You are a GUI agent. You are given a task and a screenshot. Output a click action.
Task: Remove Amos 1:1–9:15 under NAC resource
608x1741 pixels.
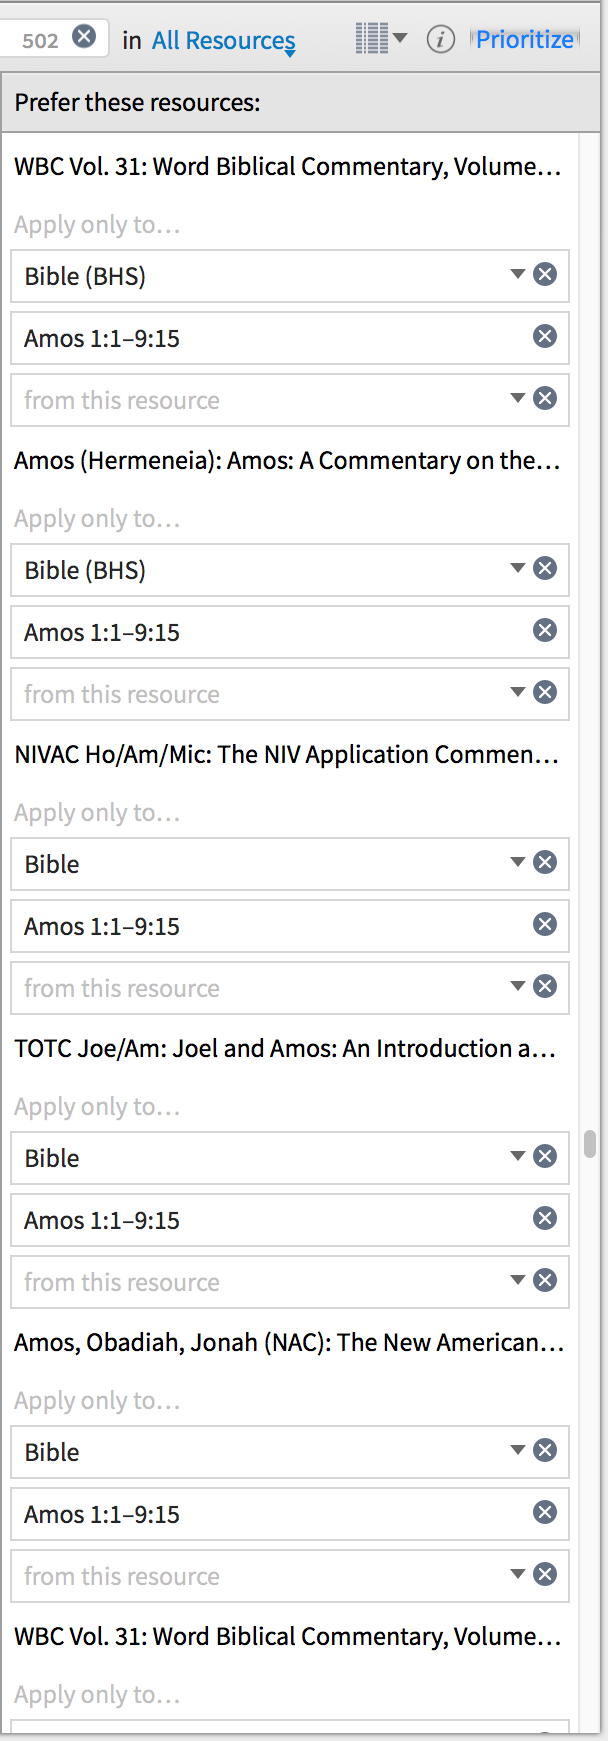point(545,1512)
